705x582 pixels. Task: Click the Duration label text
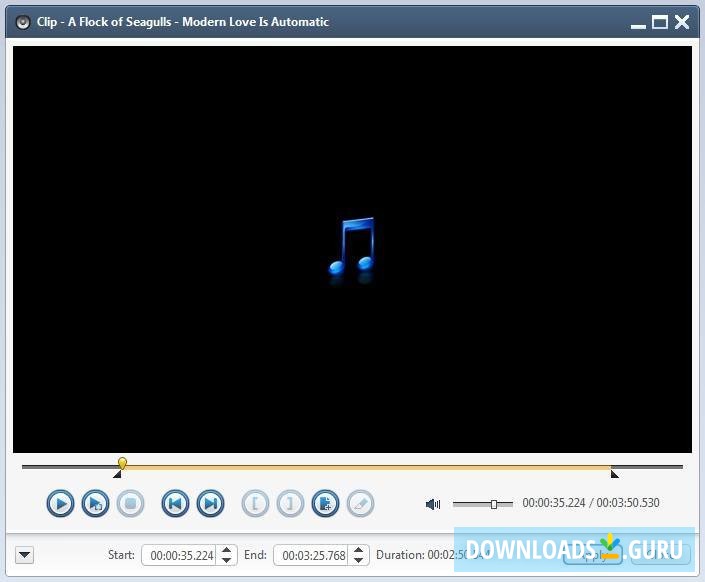point(400,555)
